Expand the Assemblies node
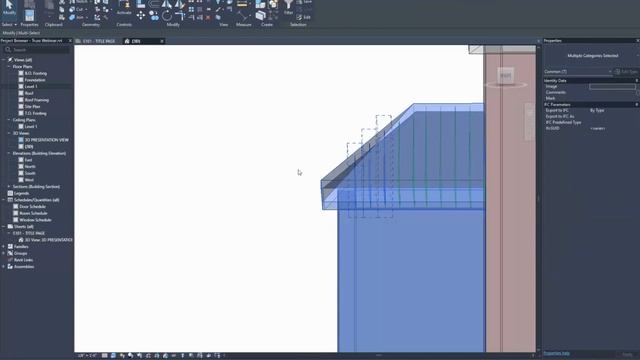Image resolution: width=640 pixels, height=360 pixels. coord(4,267)
